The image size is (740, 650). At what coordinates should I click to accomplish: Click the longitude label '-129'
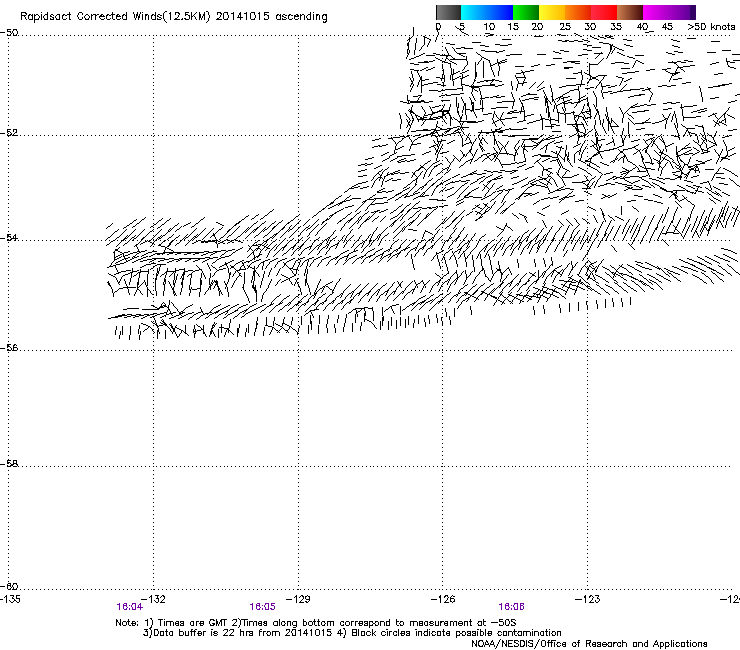[298, 599]
